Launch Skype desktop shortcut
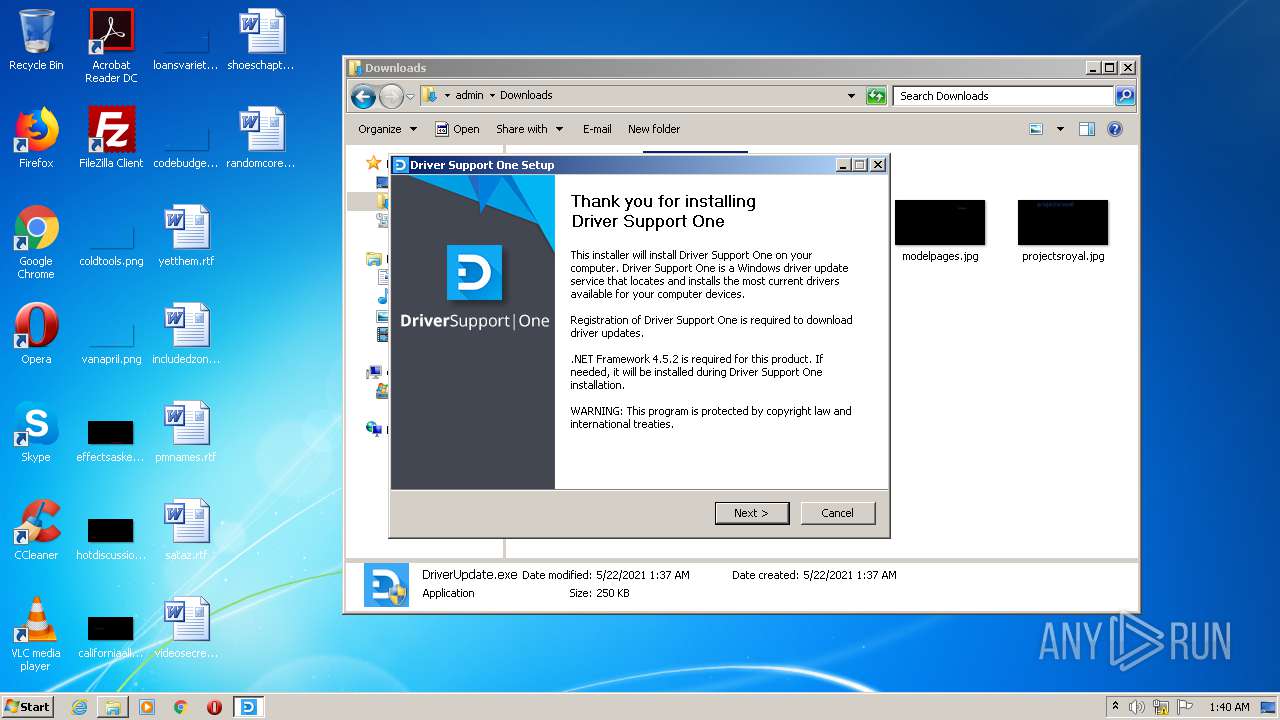This screenshot has width=1280, height=720. (x=36, y=432)
